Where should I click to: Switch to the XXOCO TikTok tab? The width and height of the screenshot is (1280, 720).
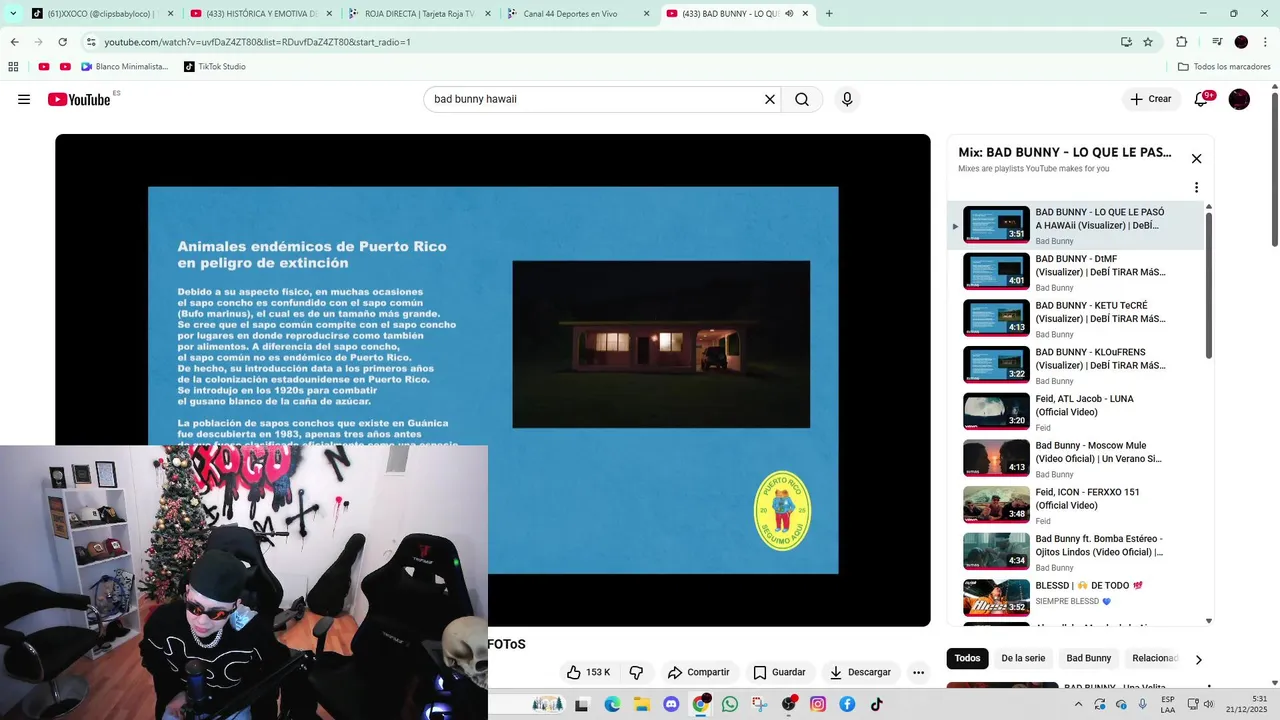pos(102,13)
